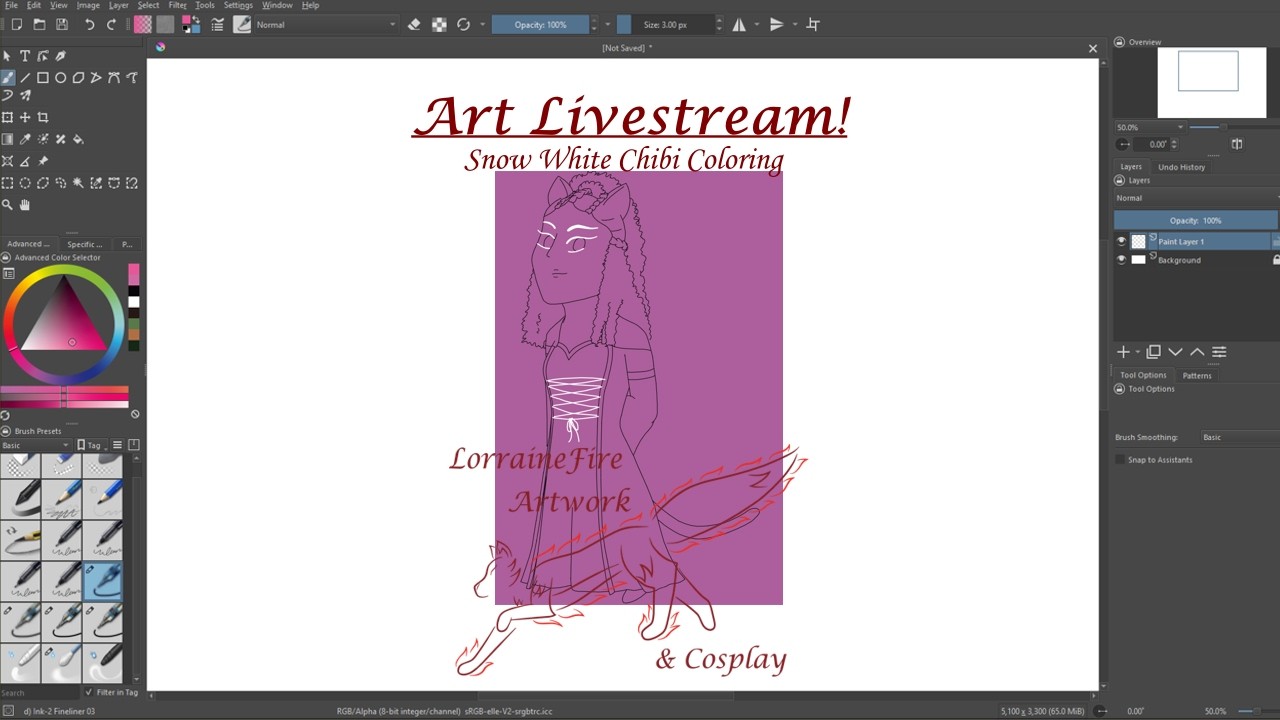
Task: Select the Bezier Curve tool
Action: (x=114, y=77)
